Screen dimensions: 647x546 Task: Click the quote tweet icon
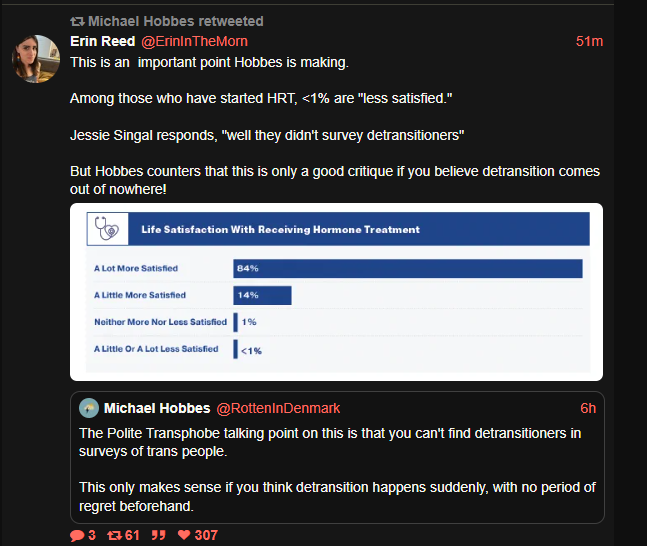158,535
